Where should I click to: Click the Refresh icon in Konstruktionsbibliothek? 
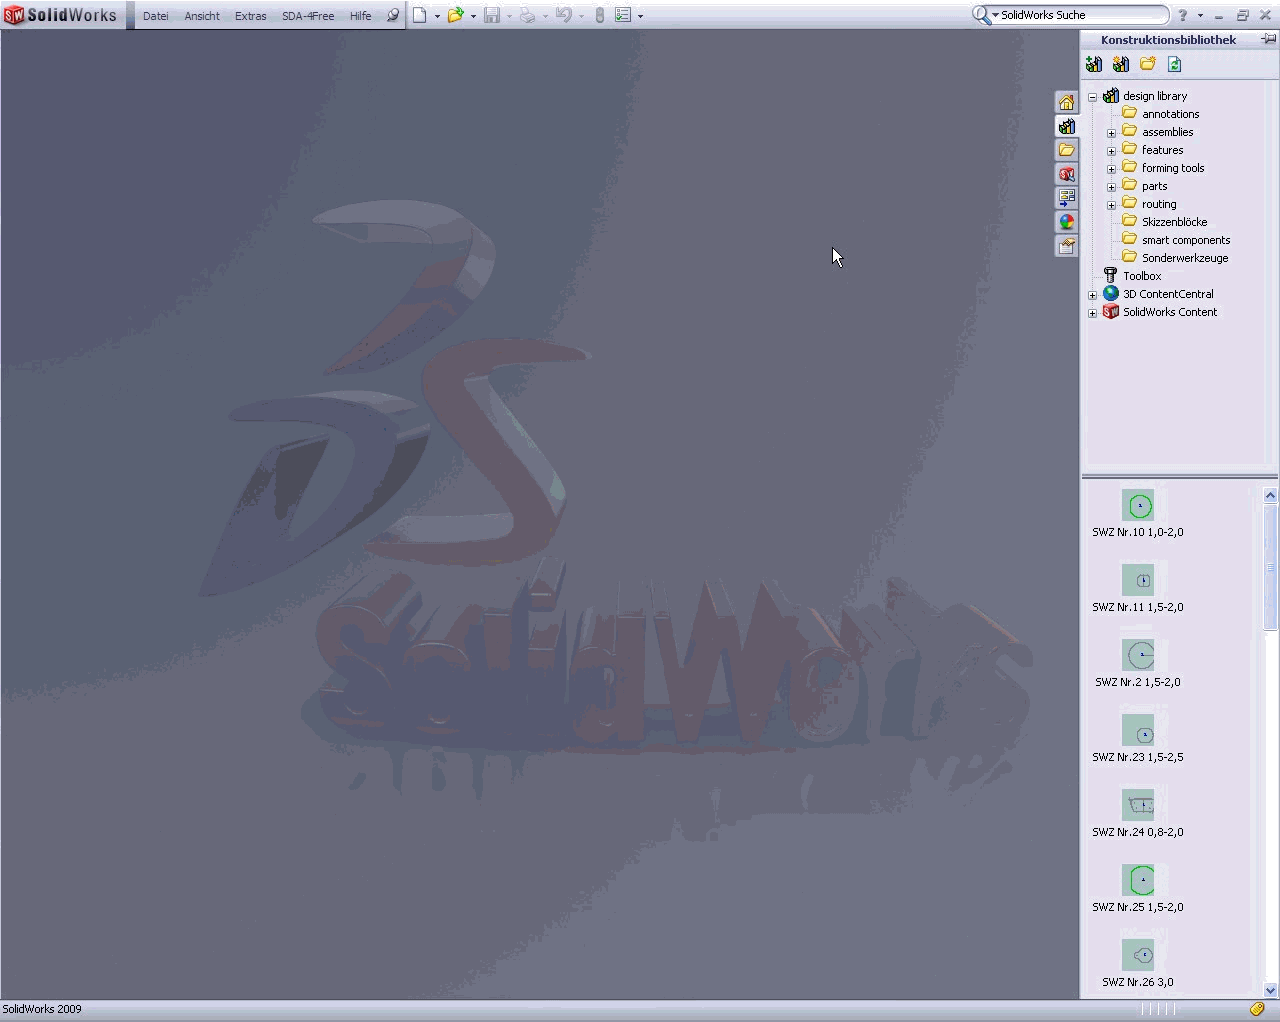click(1175, 64)
